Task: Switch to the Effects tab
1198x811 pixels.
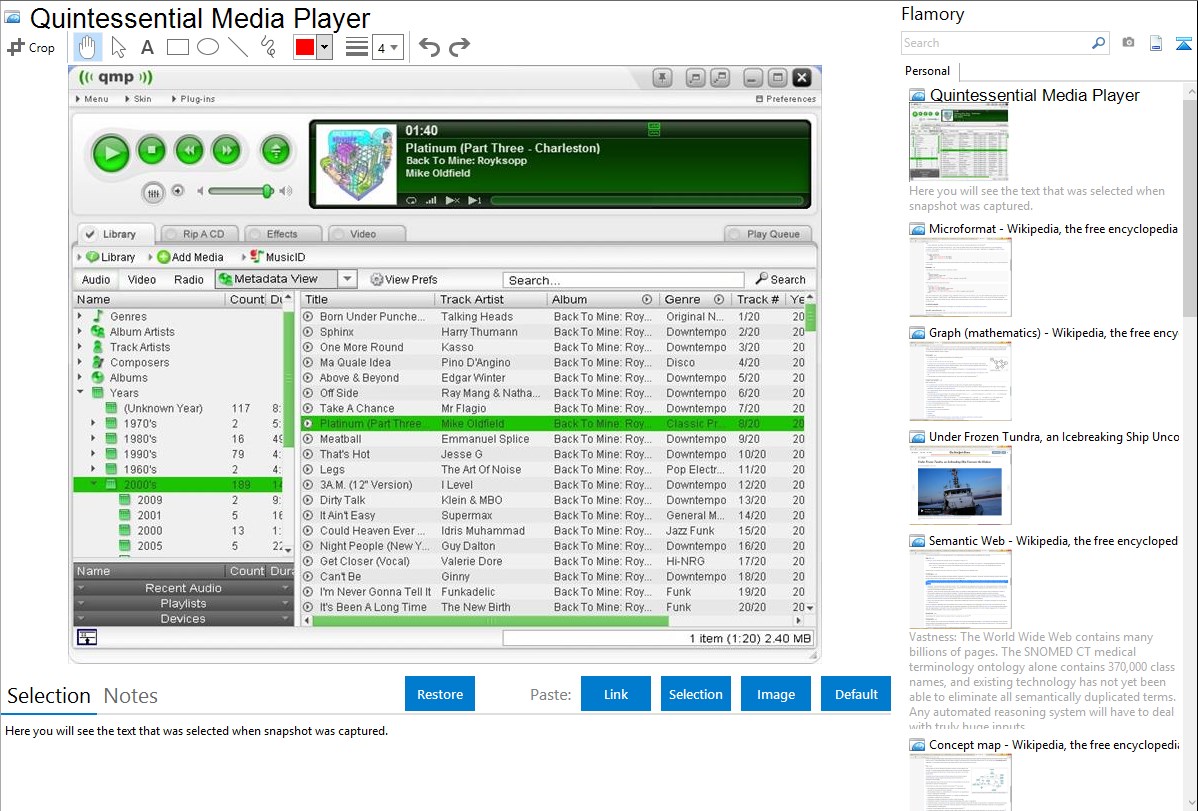Action: click(x=282, y=234)
